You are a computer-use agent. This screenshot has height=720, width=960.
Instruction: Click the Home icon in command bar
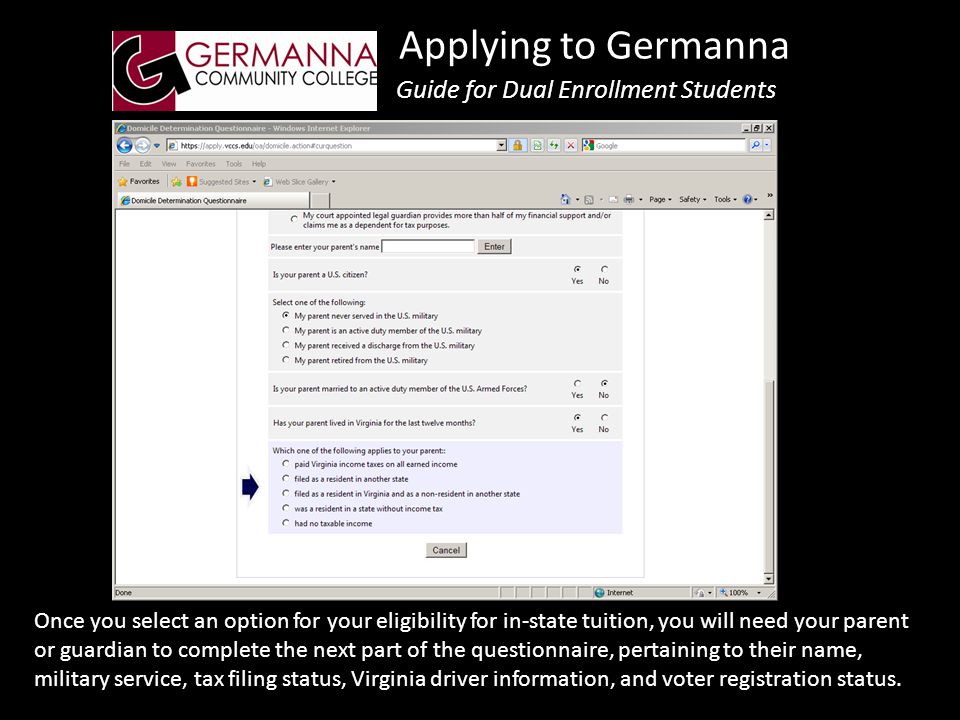[x=565, y=200]
